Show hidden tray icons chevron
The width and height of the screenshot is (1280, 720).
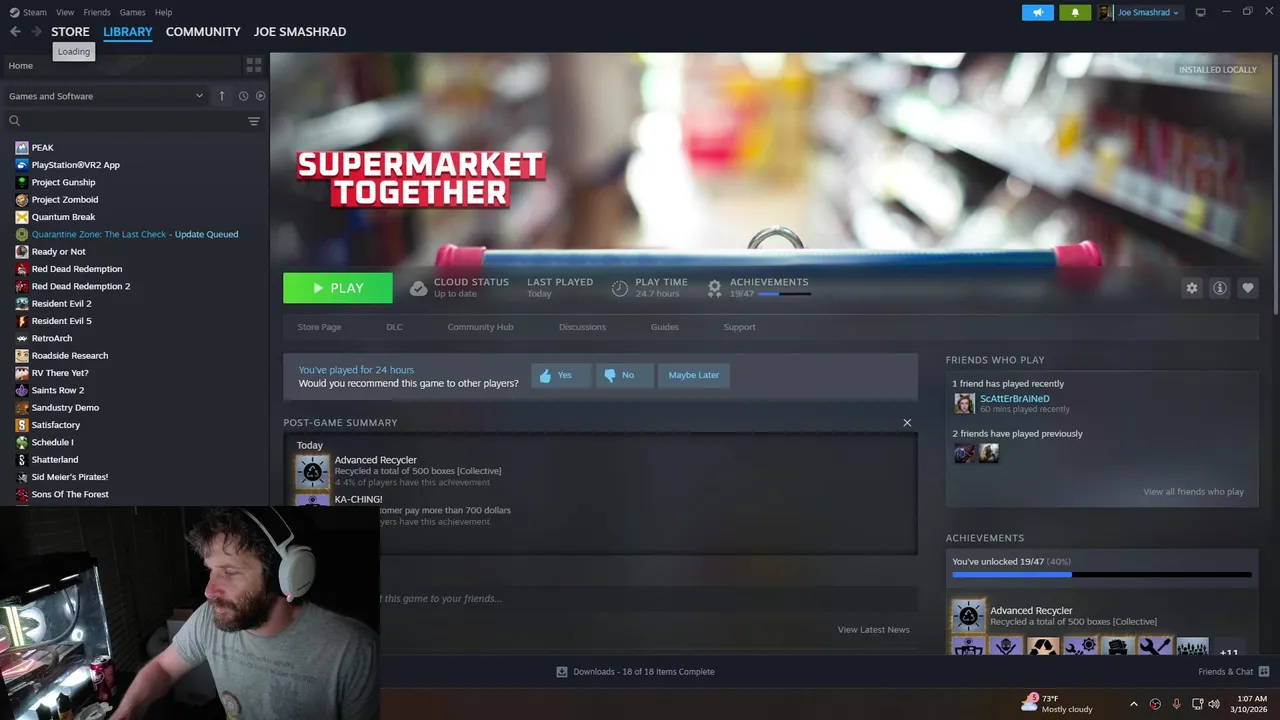pyautogui.click(x=1133, y=704)
